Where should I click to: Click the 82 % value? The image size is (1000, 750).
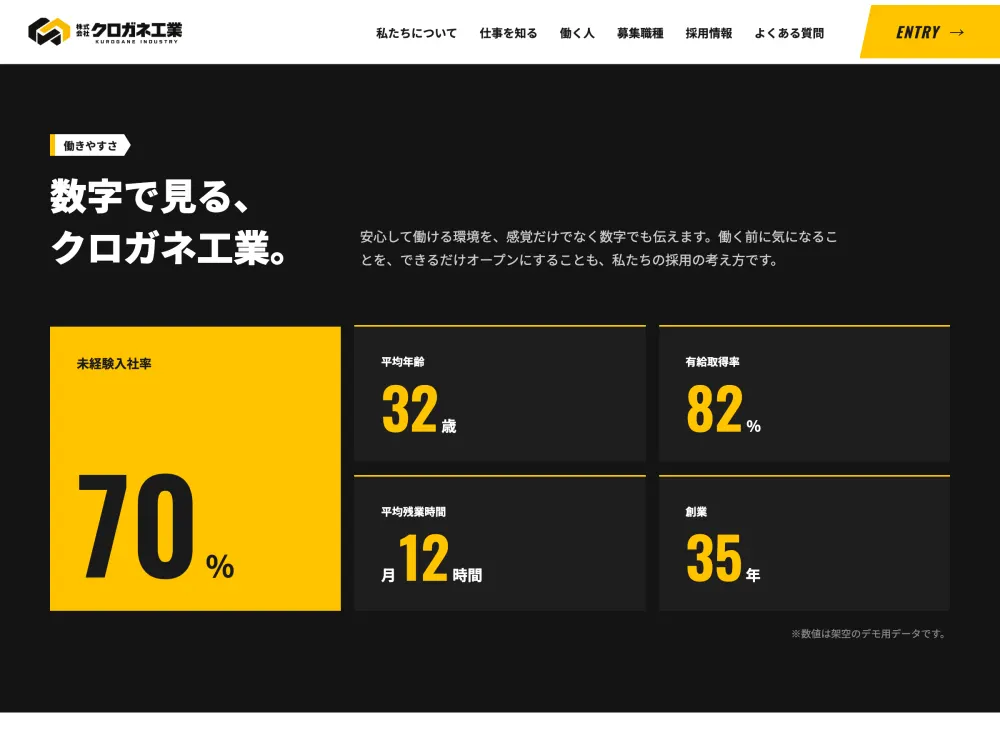724,409
